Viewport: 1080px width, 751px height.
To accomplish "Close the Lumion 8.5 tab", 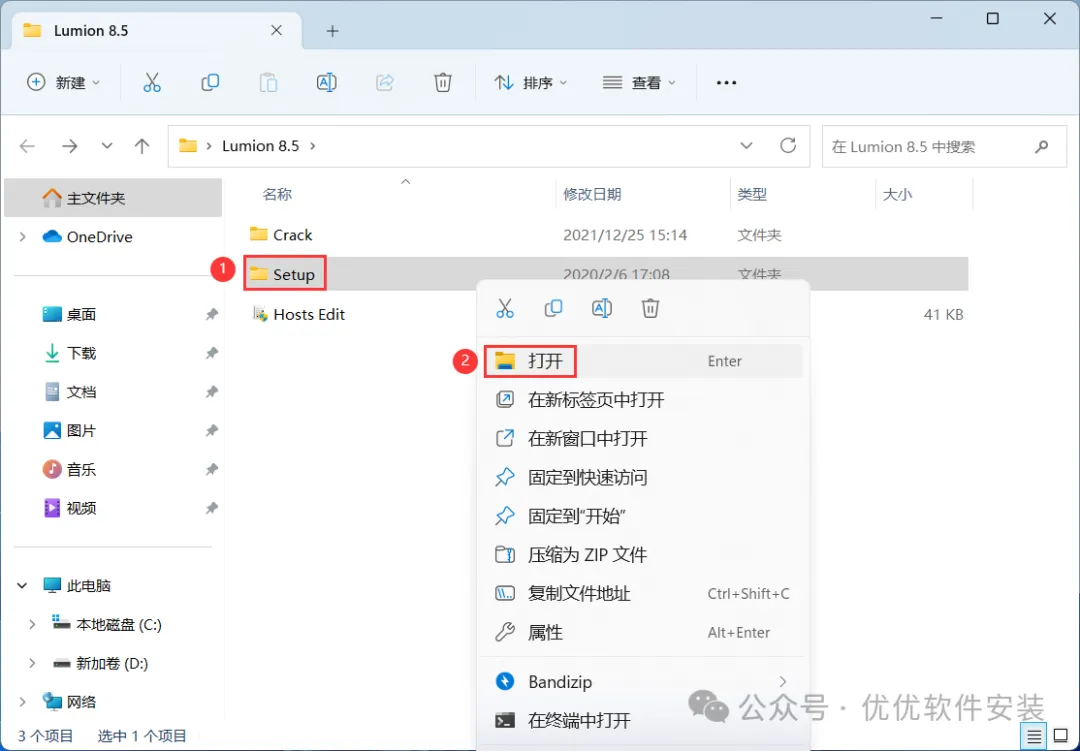I will tap(276, 30).
